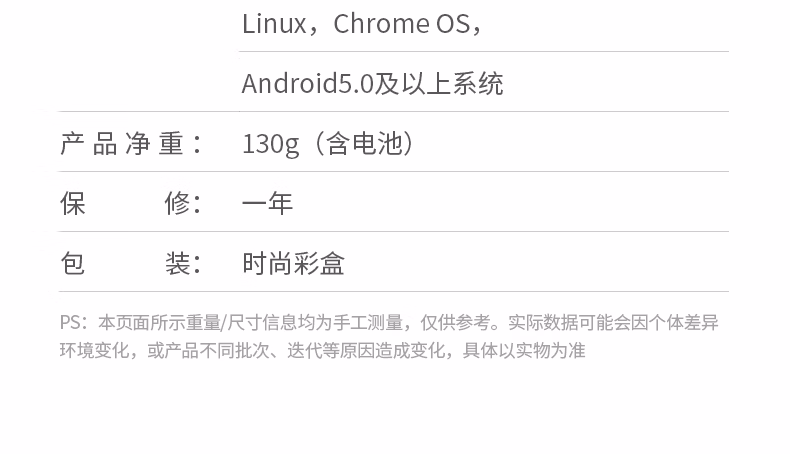The height and width of the screenshot is (454, 790).
Task: Click the word Linux in the system list
Action: (x=273, y=23)
